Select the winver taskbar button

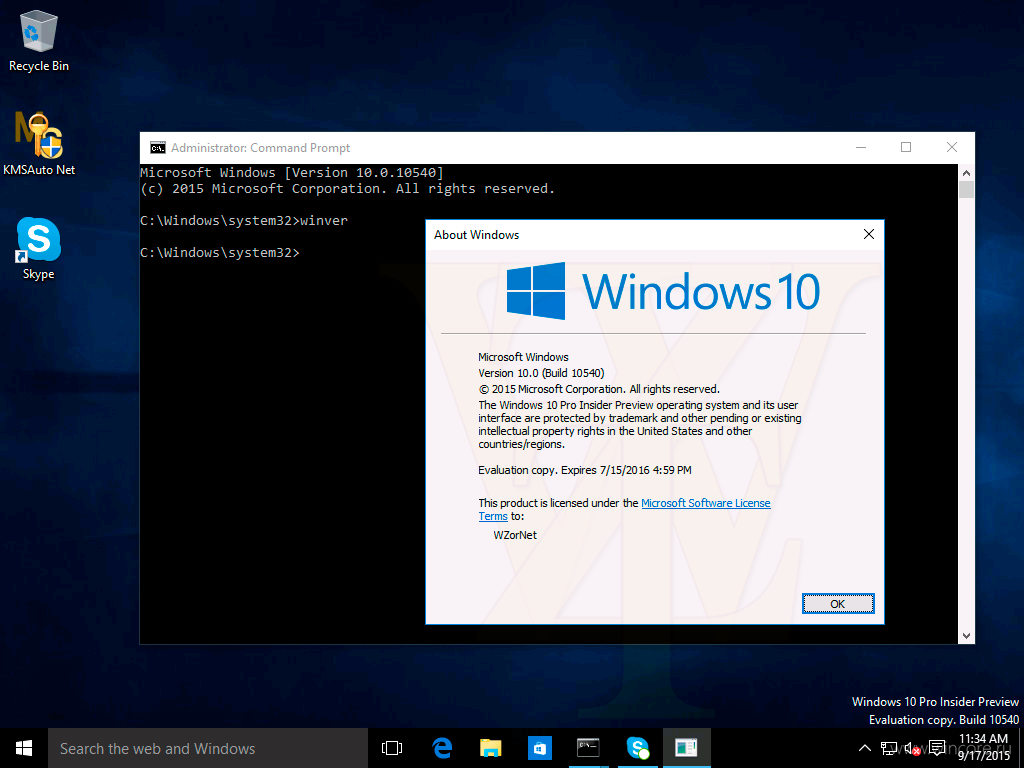pos(686,748)
